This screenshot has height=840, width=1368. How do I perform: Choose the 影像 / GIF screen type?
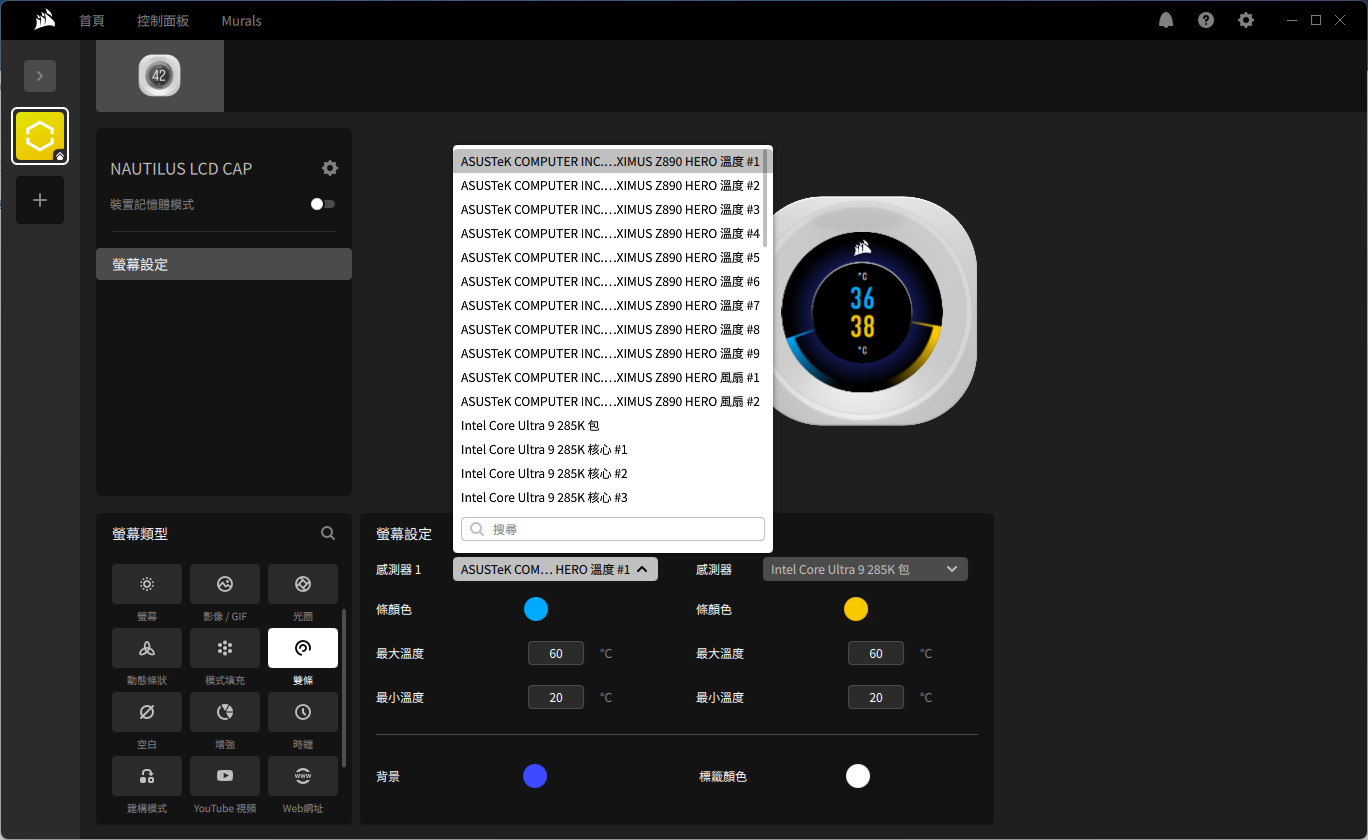click(225, 584)
